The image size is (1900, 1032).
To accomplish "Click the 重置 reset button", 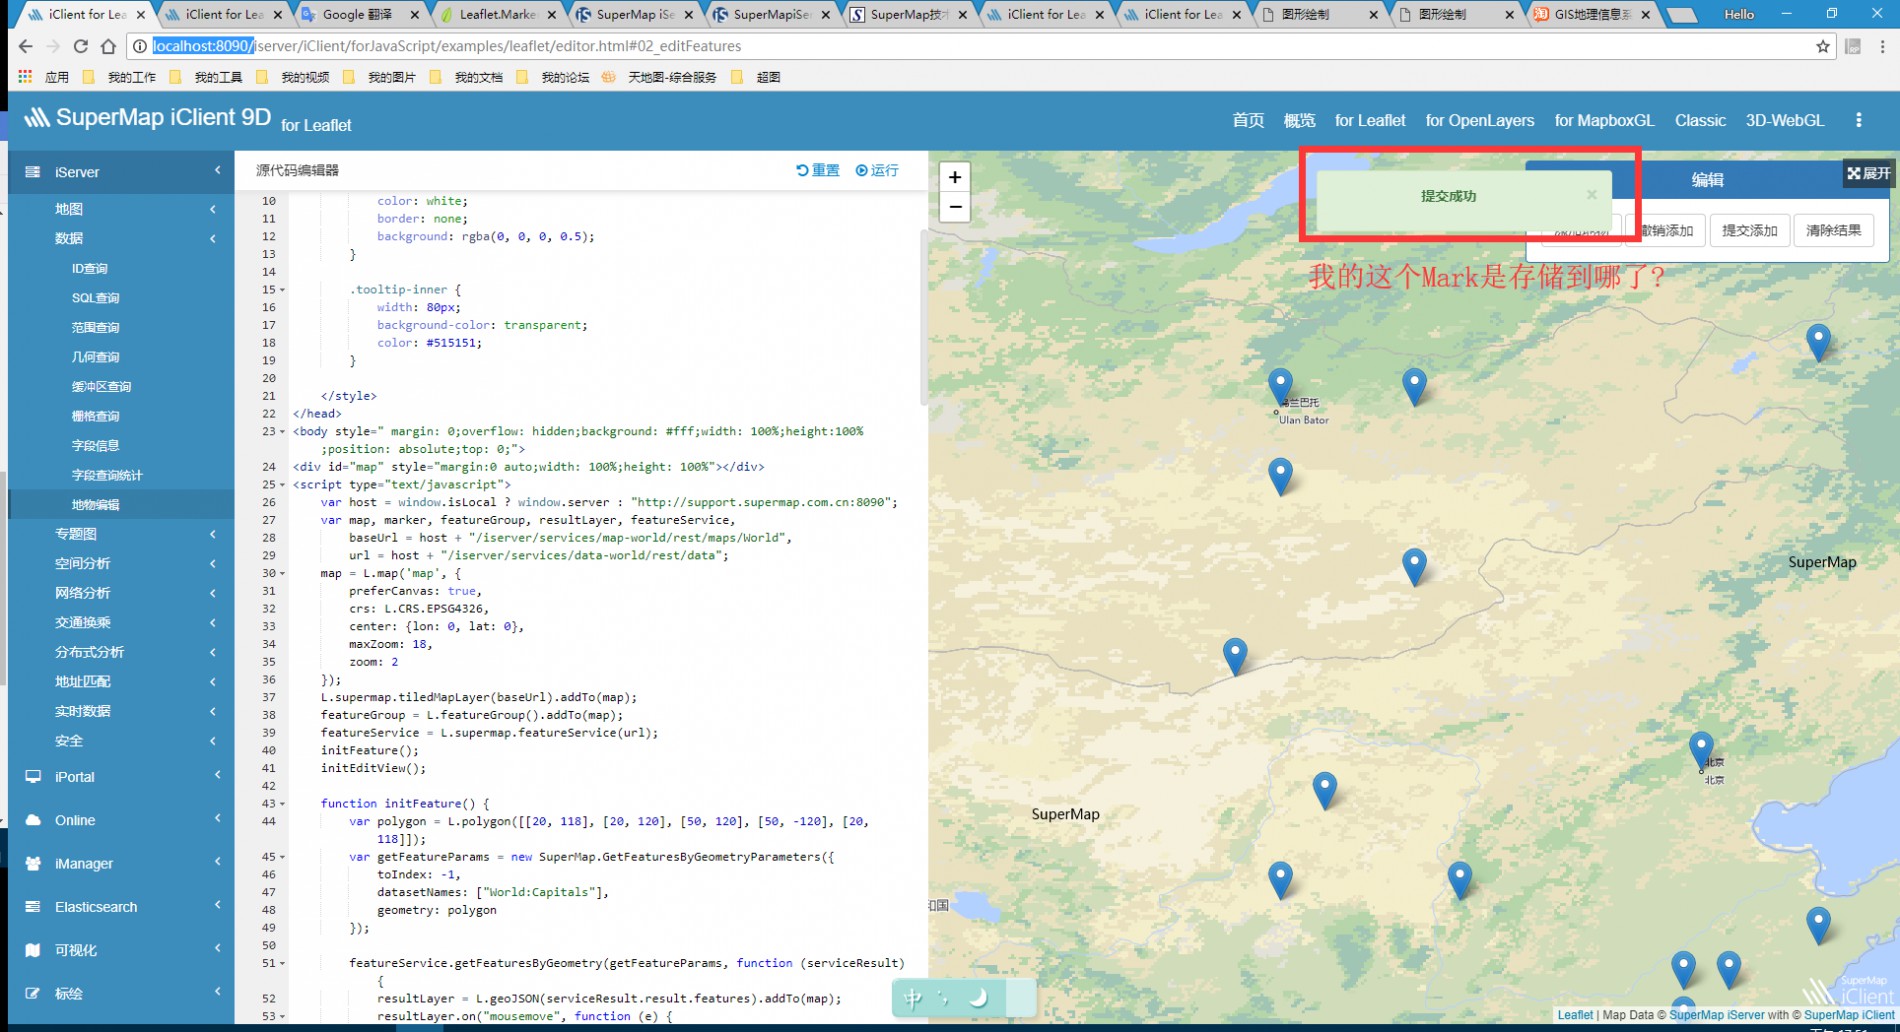I will [x=818, y=170].
